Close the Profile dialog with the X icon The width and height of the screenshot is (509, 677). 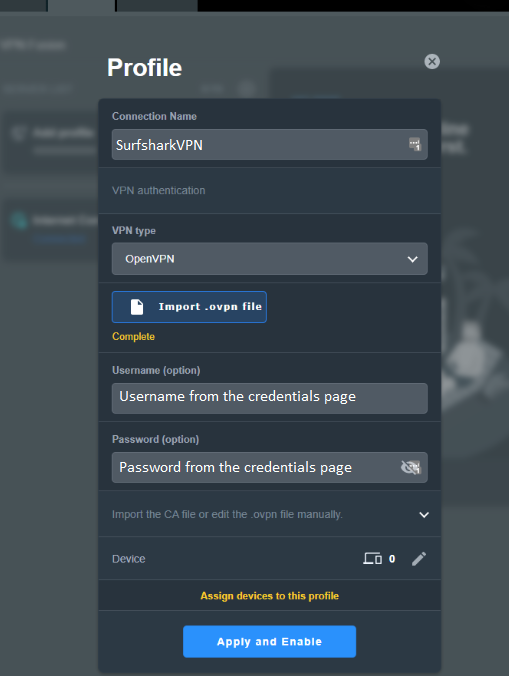coord(432,61)
